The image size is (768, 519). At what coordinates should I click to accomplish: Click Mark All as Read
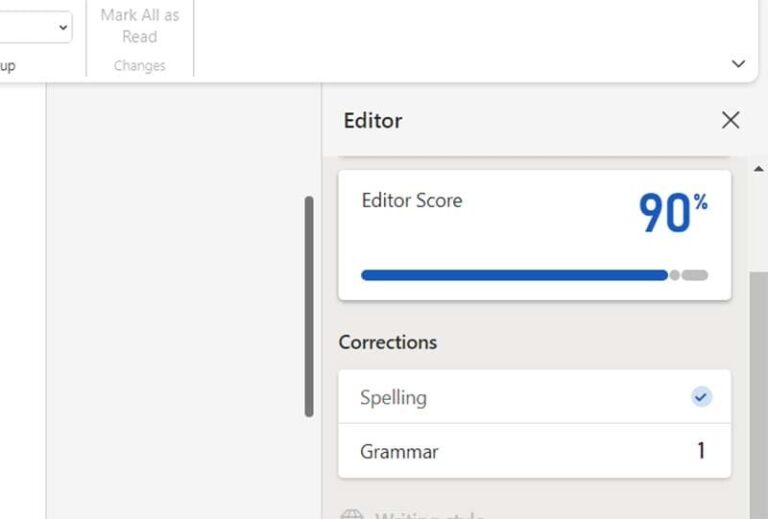point(140,26)
